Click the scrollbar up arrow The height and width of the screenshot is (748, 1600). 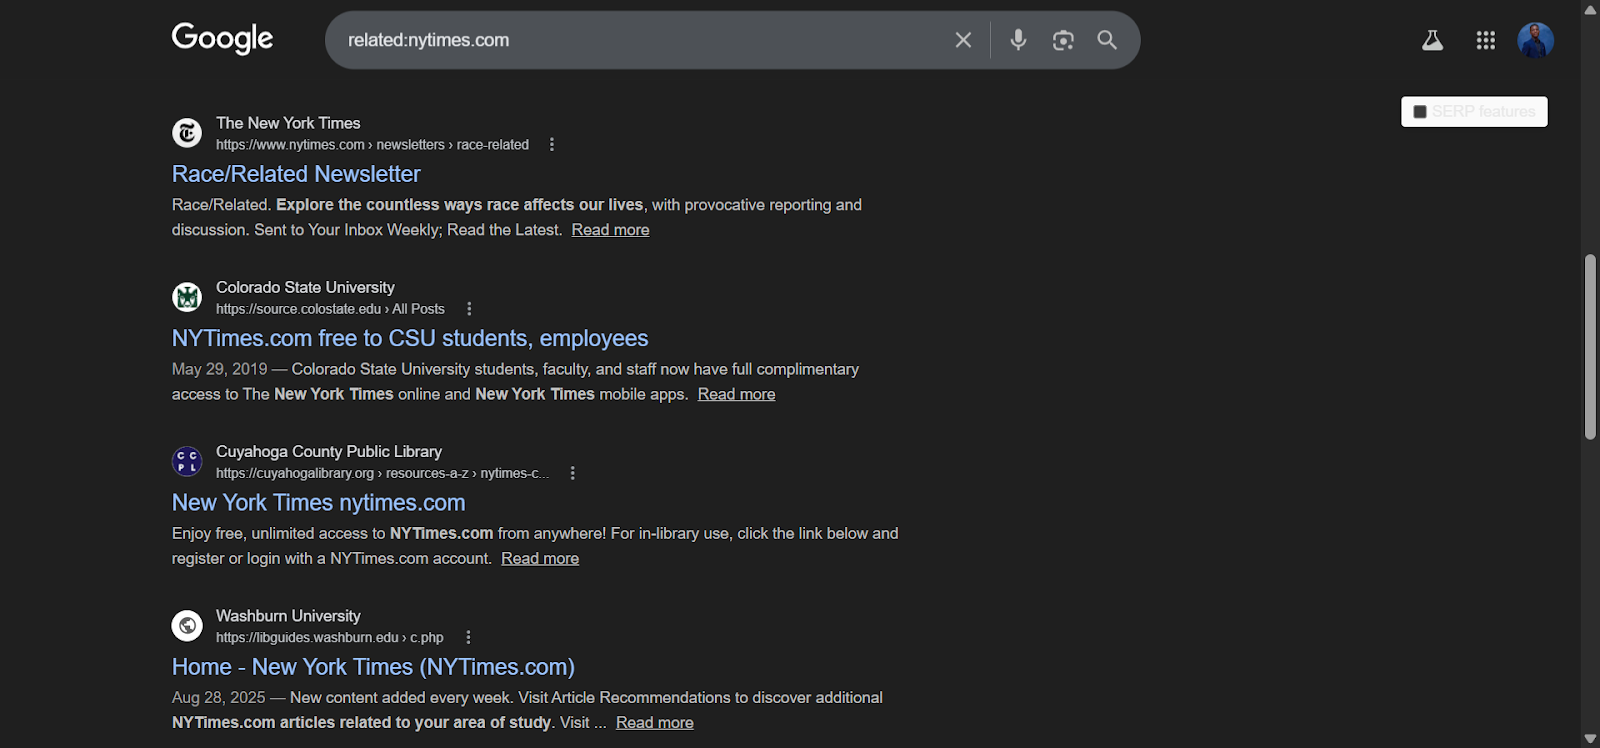pos(1590,9)
